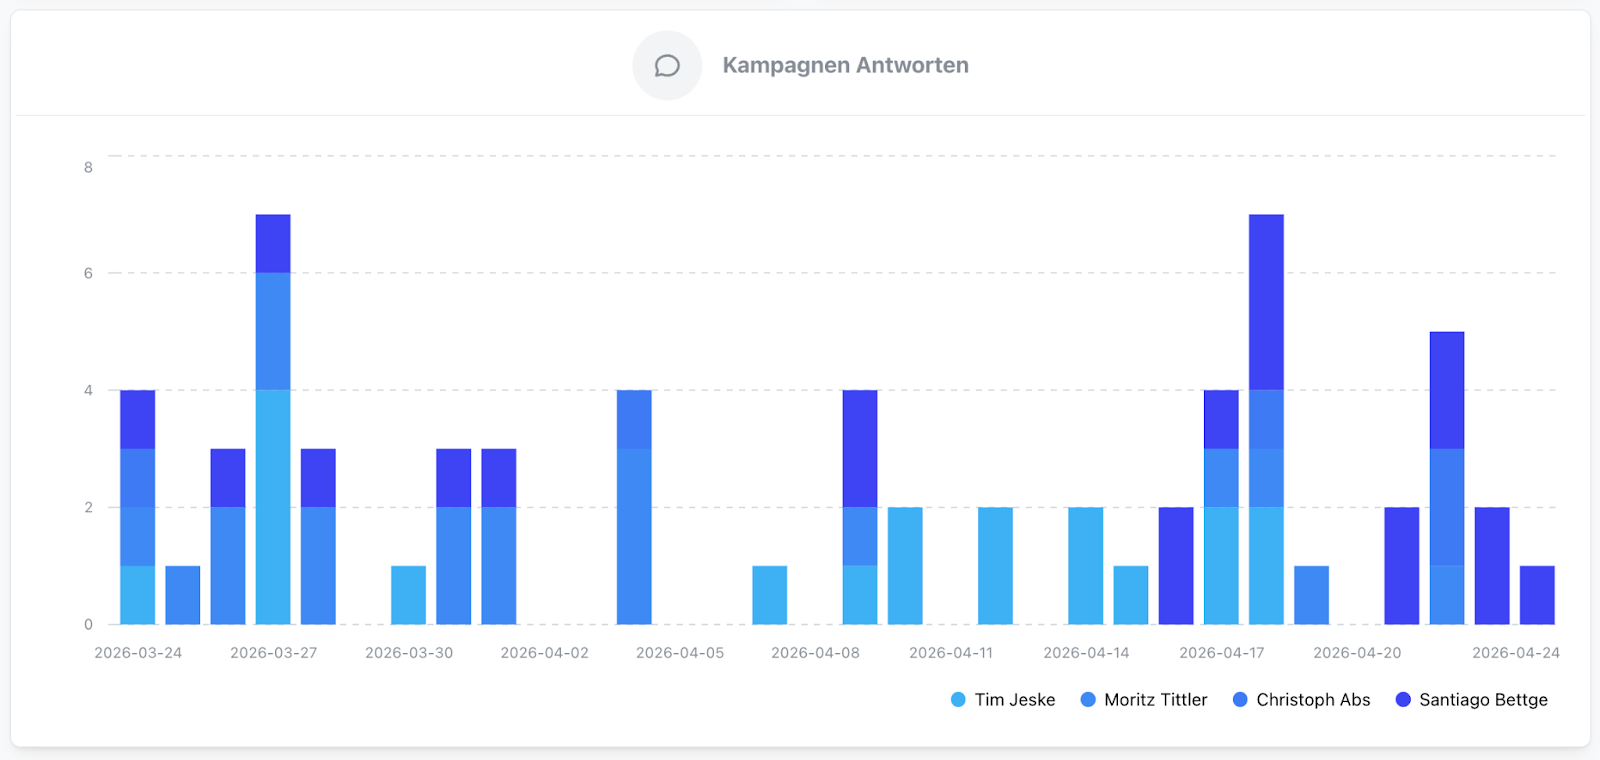Click the Moritz Tittler legend color dot

1088,700
